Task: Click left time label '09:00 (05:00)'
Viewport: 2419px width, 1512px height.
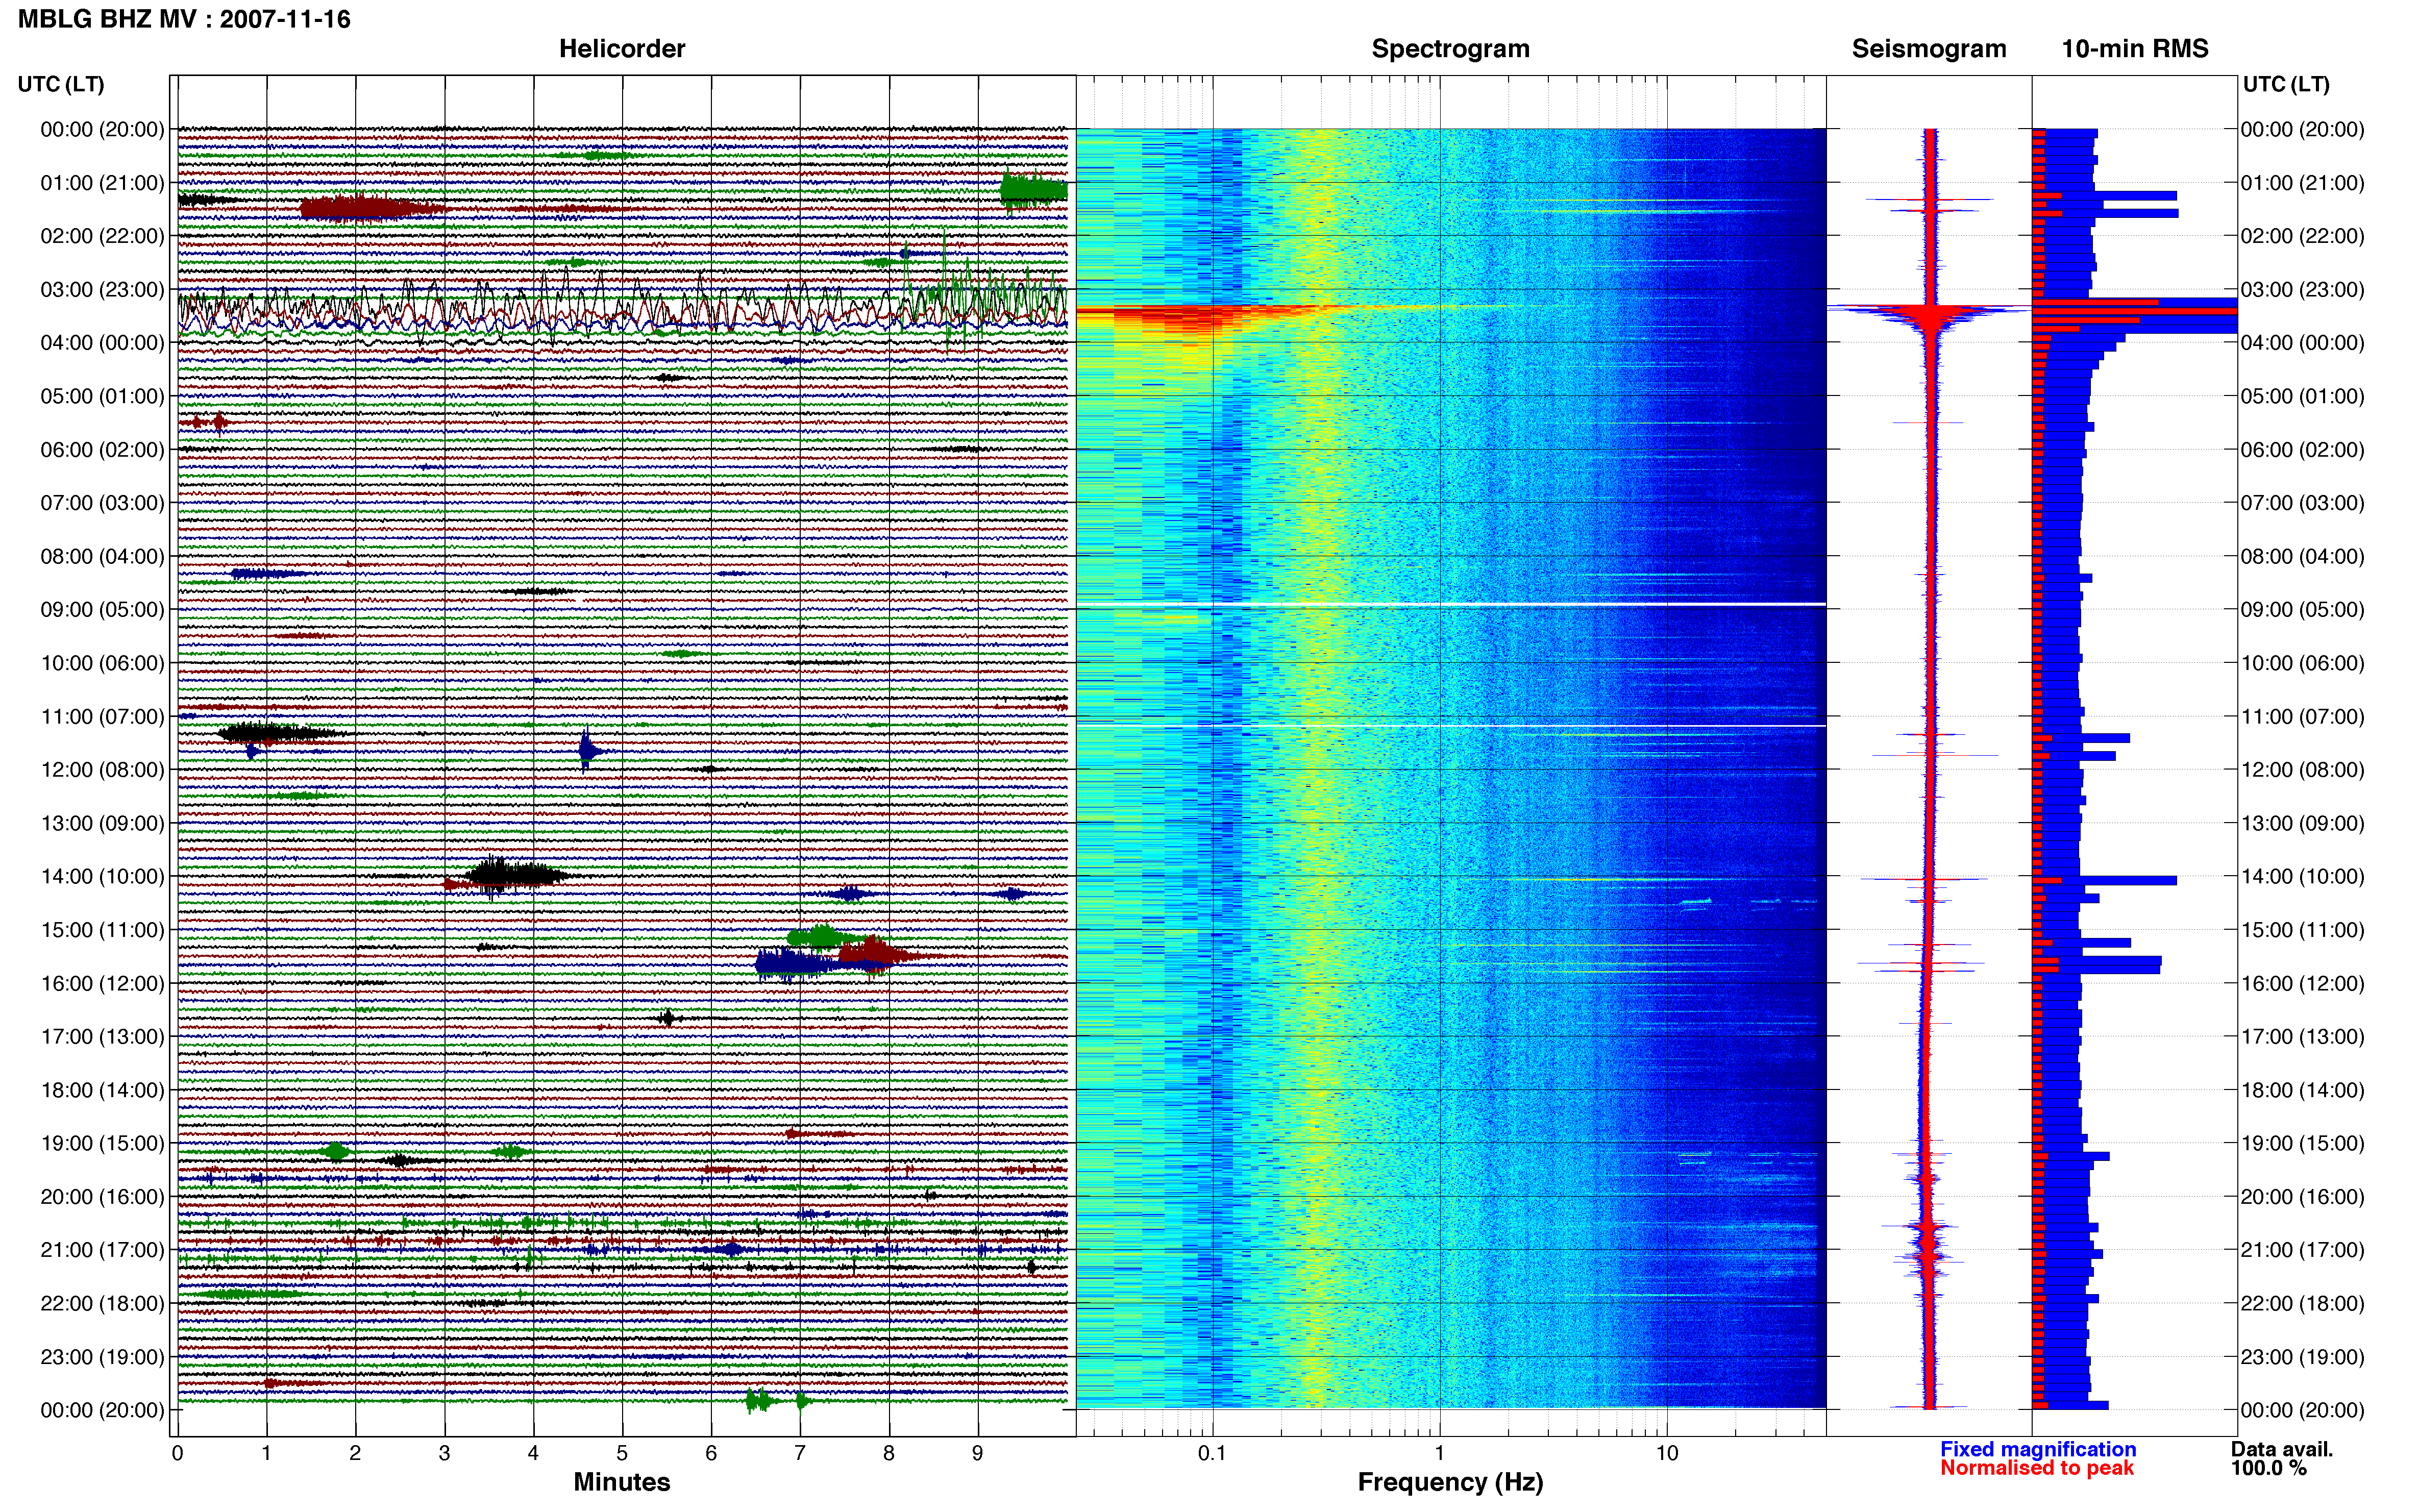Action: [x=102, y=609]
